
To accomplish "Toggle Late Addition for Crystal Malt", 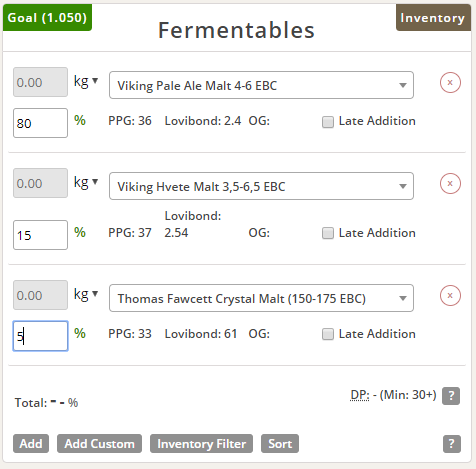I will point(328,334).
